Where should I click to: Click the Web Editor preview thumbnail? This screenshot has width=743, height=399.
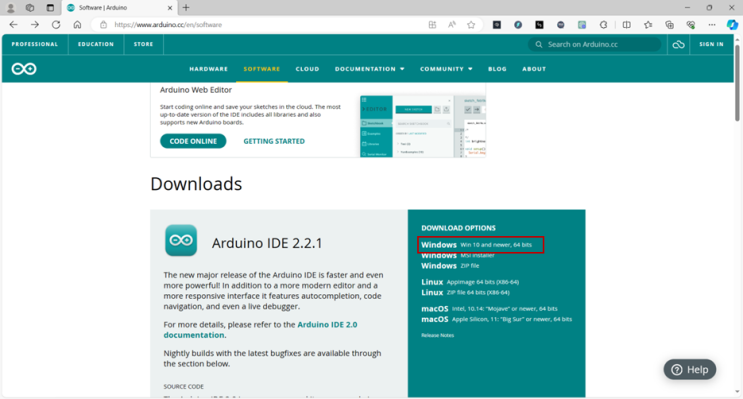423,126
